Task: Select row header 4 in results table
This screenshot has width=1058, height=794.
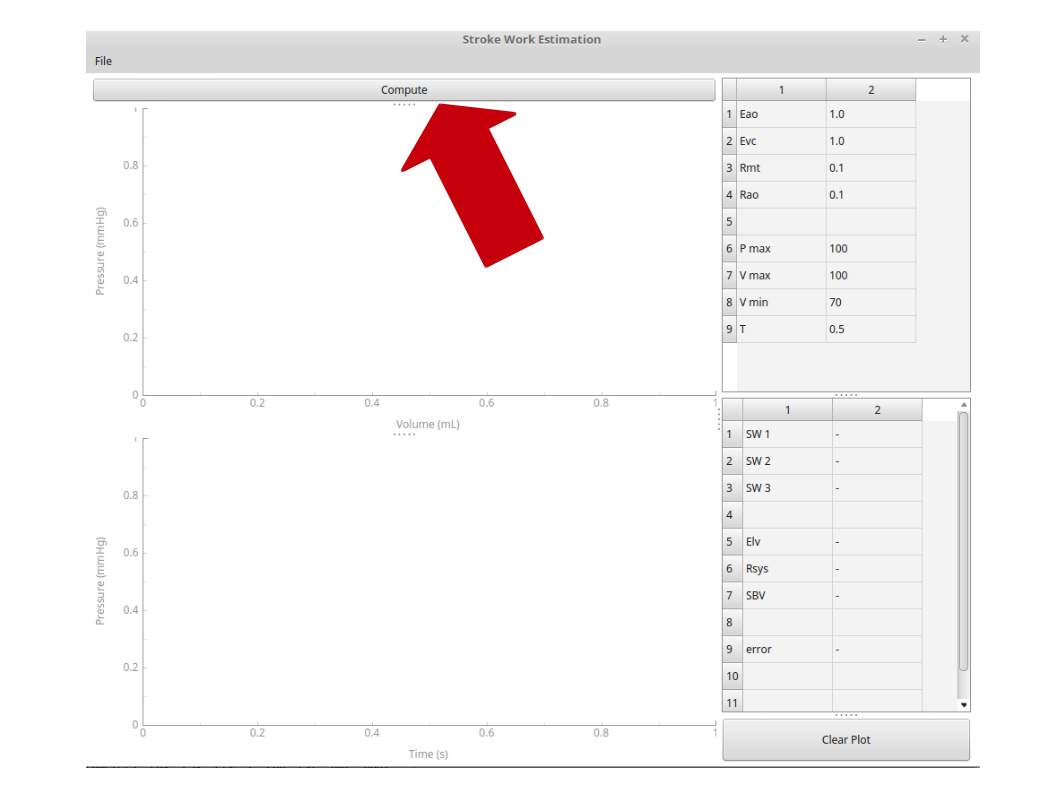Action: tap(733, 515)
